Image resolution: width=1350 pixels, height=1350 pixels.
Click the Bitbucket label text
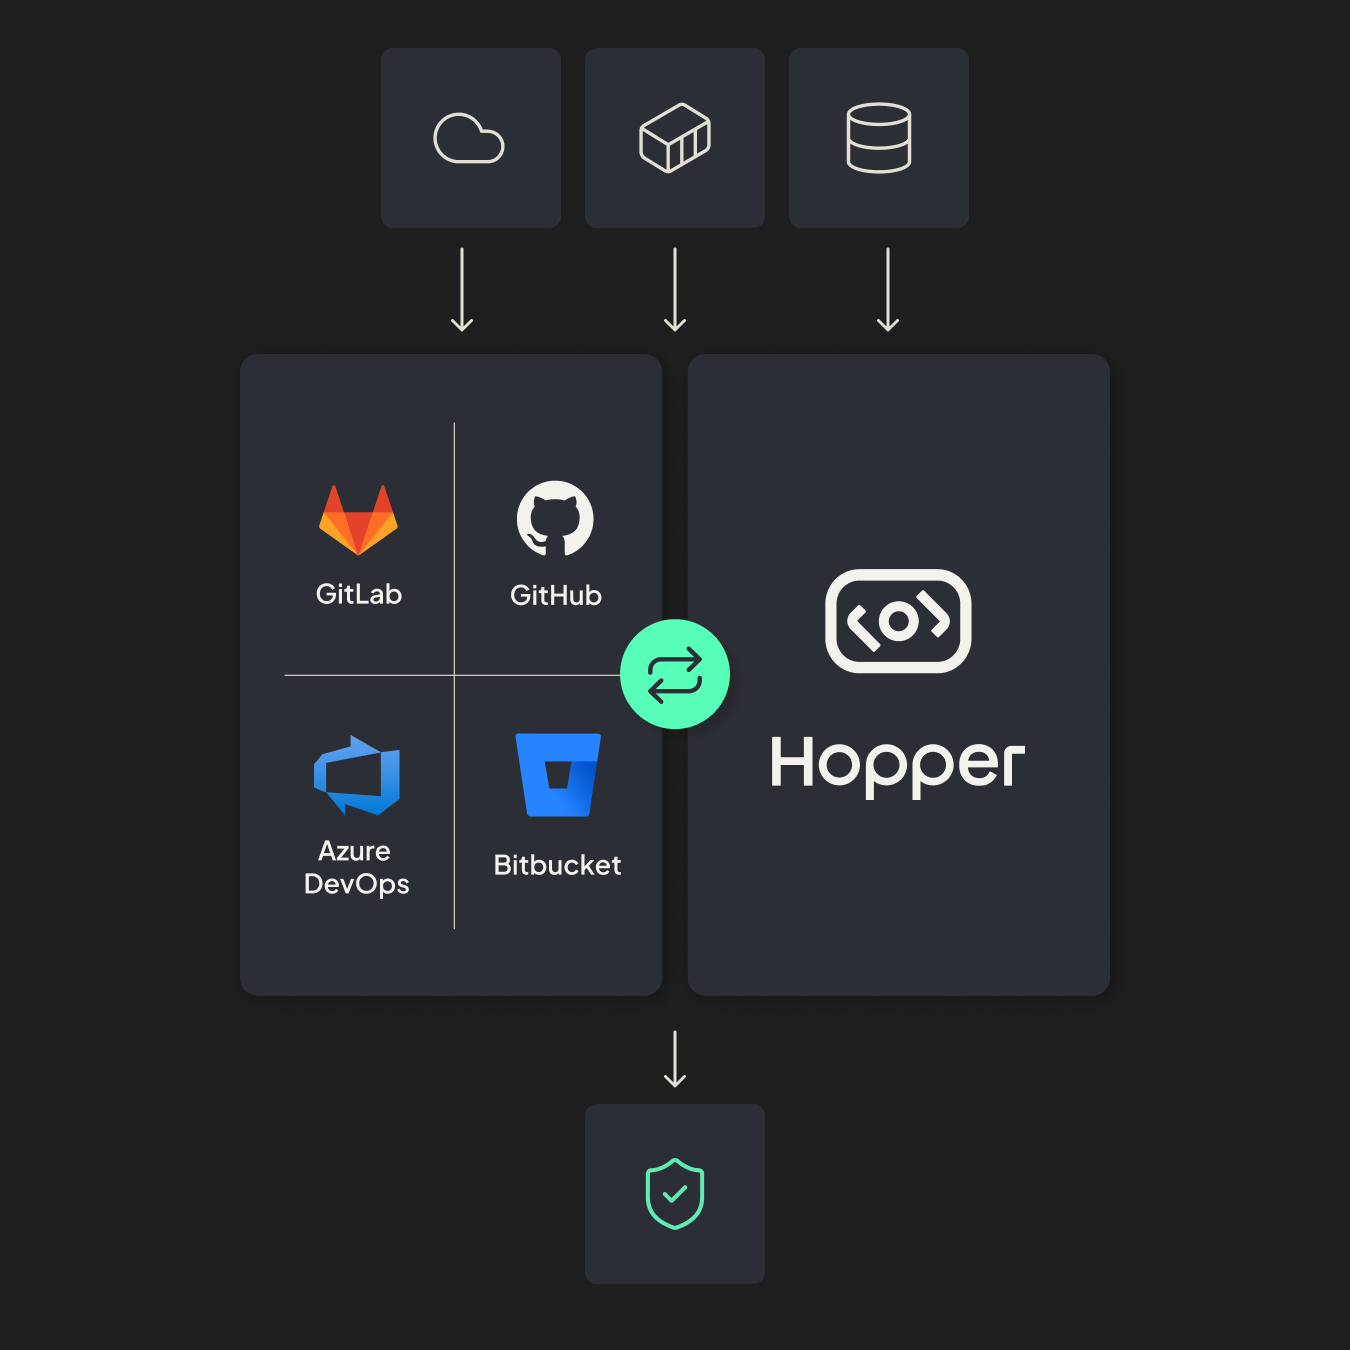click(558, 865)
